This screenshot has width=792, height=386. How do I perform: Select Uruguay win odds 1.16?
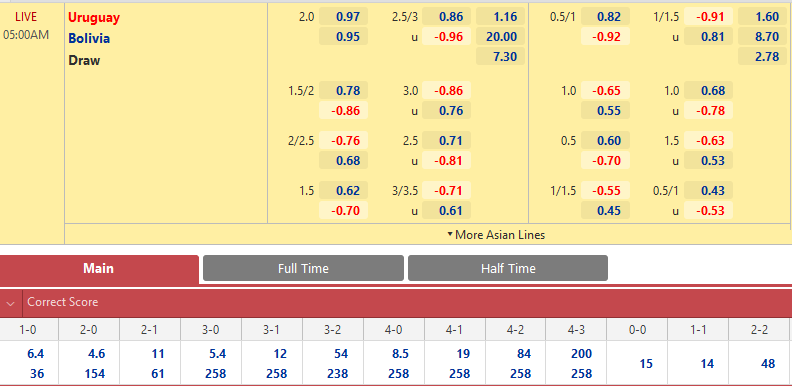click(x=500, y=17)
